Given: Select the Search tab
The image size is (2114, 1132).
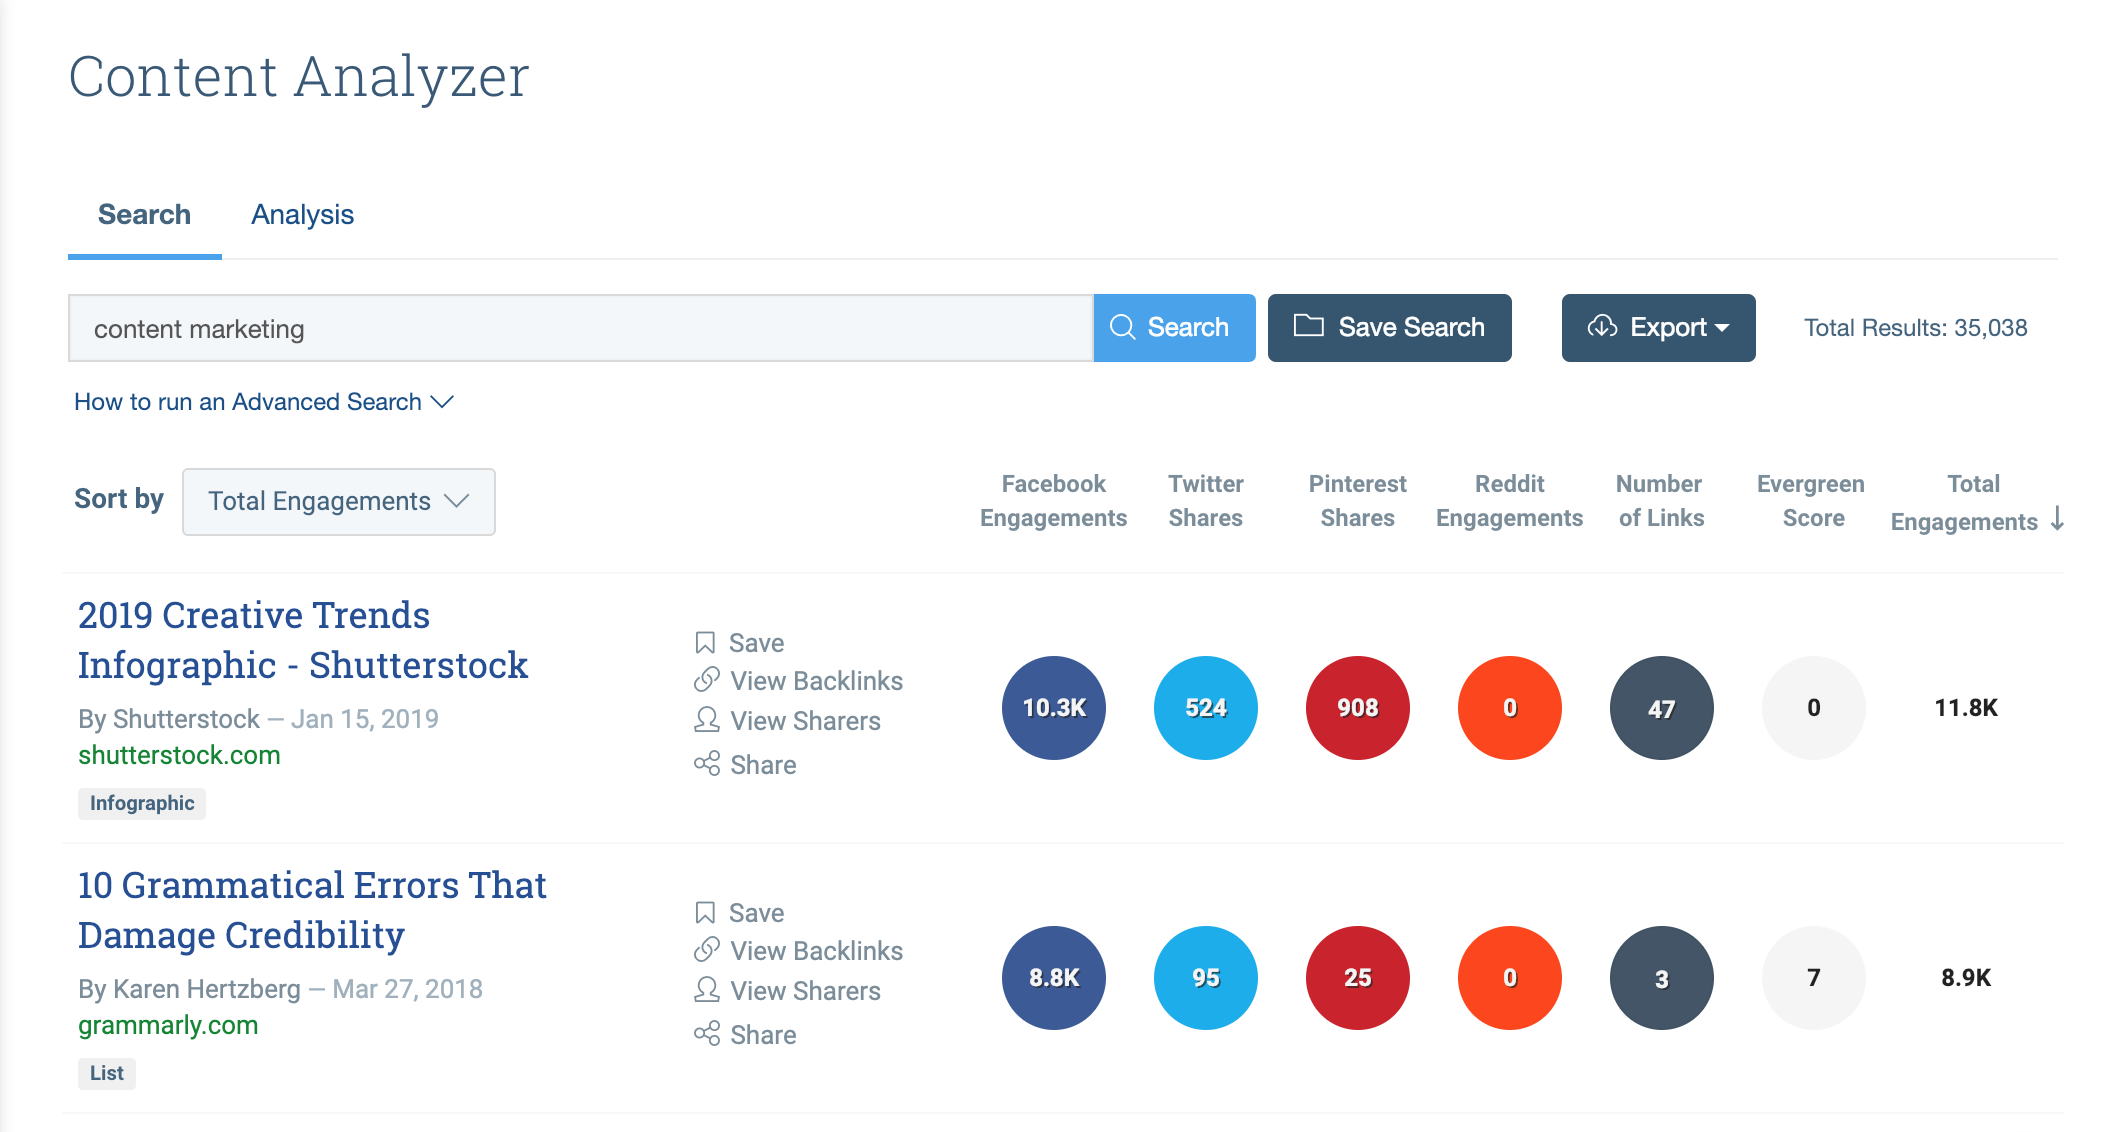Looking at the screenshot, I should [144, 215].
